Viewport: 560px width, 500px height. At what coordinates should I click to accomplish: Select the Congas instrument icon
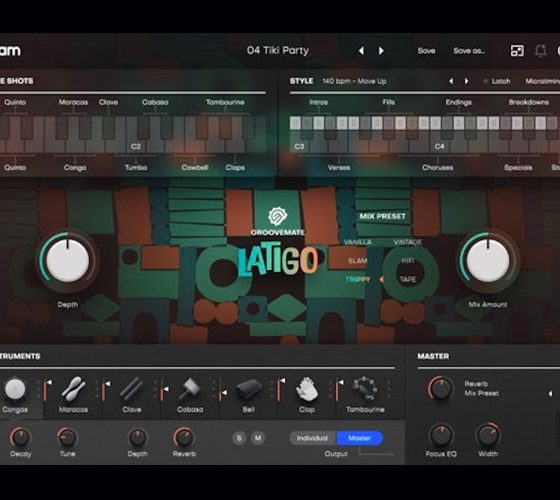(x=15, y=389)
